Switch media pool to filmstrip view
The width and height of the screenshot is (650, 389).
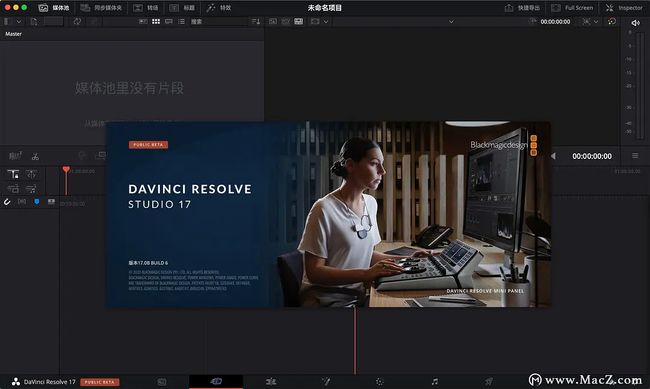point(169,22)
